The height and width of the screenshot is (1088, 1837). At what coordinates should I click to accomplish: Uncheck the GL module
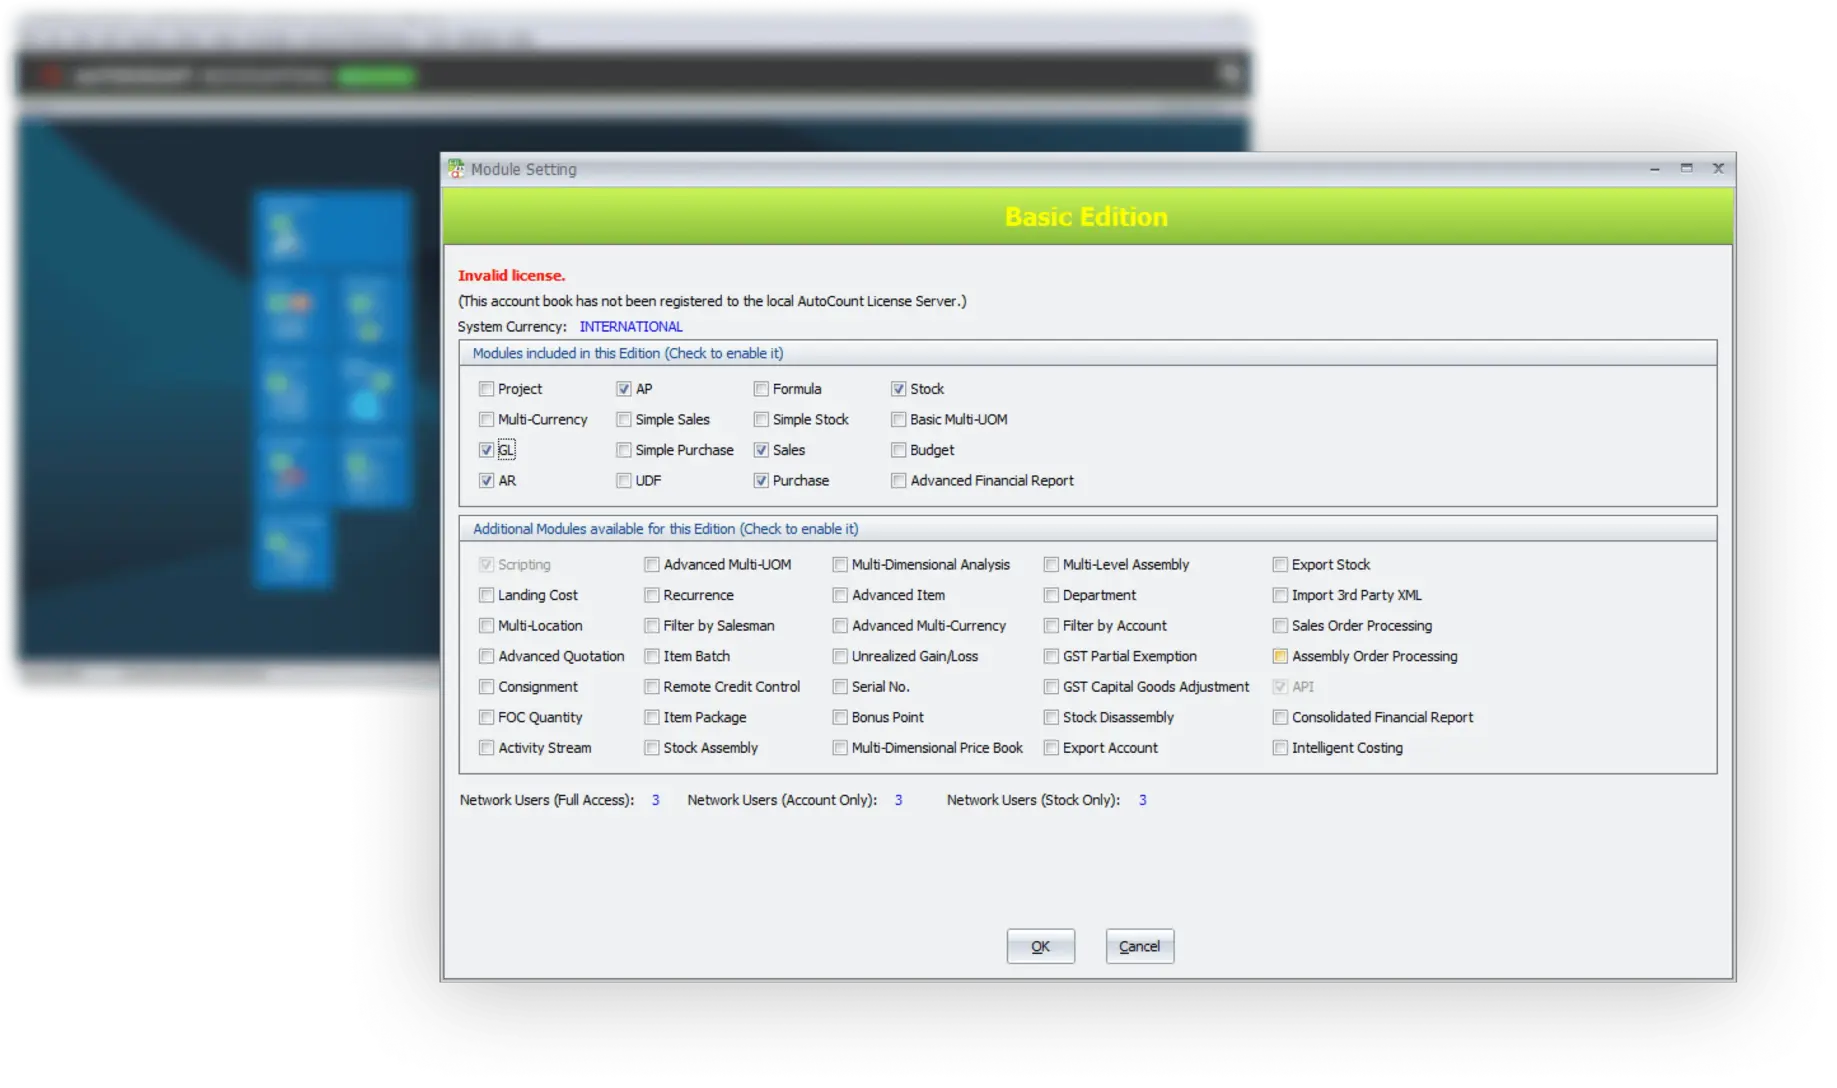[x=486, y=450]
